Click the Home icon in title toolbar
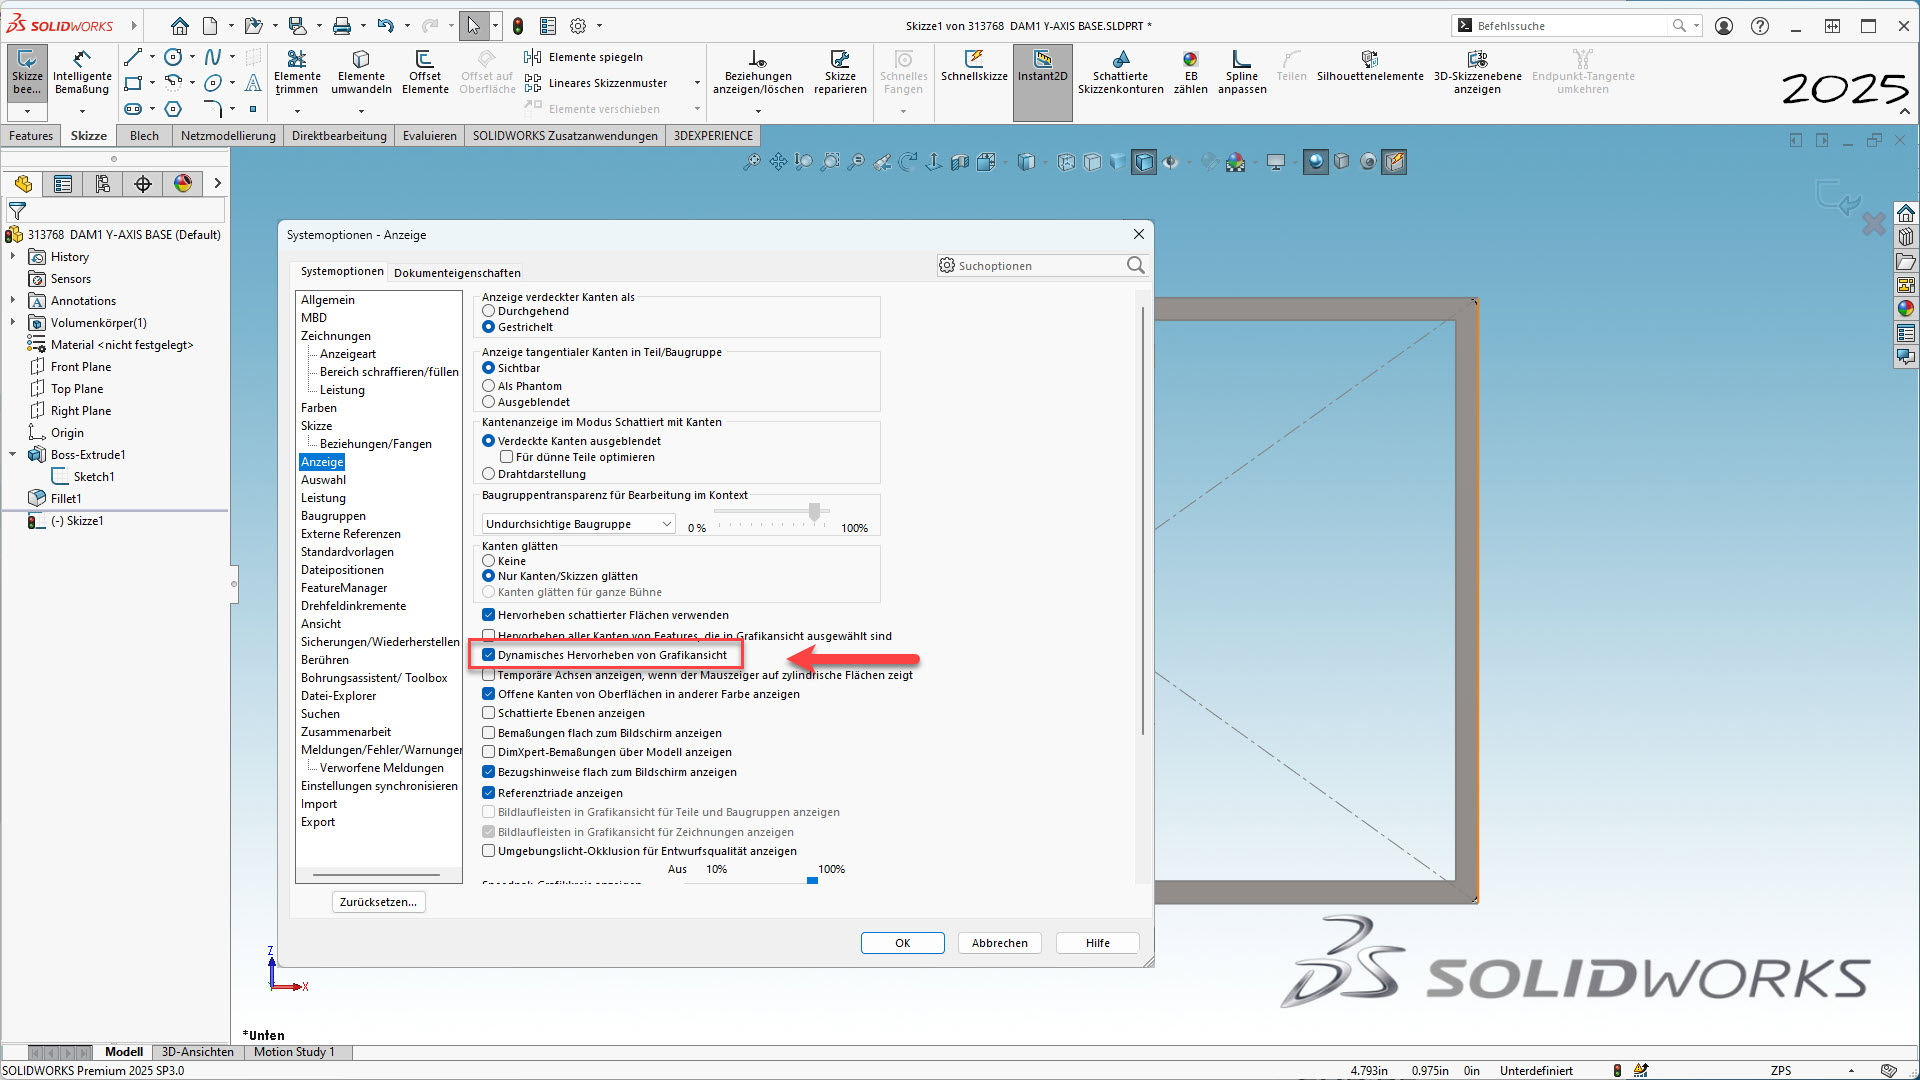Screen dimensions: 1920x1080 click(x=179, y=26)
